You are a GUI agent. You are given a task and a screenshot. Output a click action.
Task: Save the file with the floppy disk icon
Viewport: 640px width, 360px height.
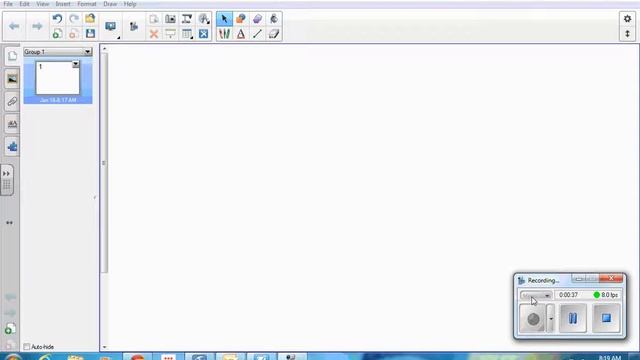[x=90, y=33]
